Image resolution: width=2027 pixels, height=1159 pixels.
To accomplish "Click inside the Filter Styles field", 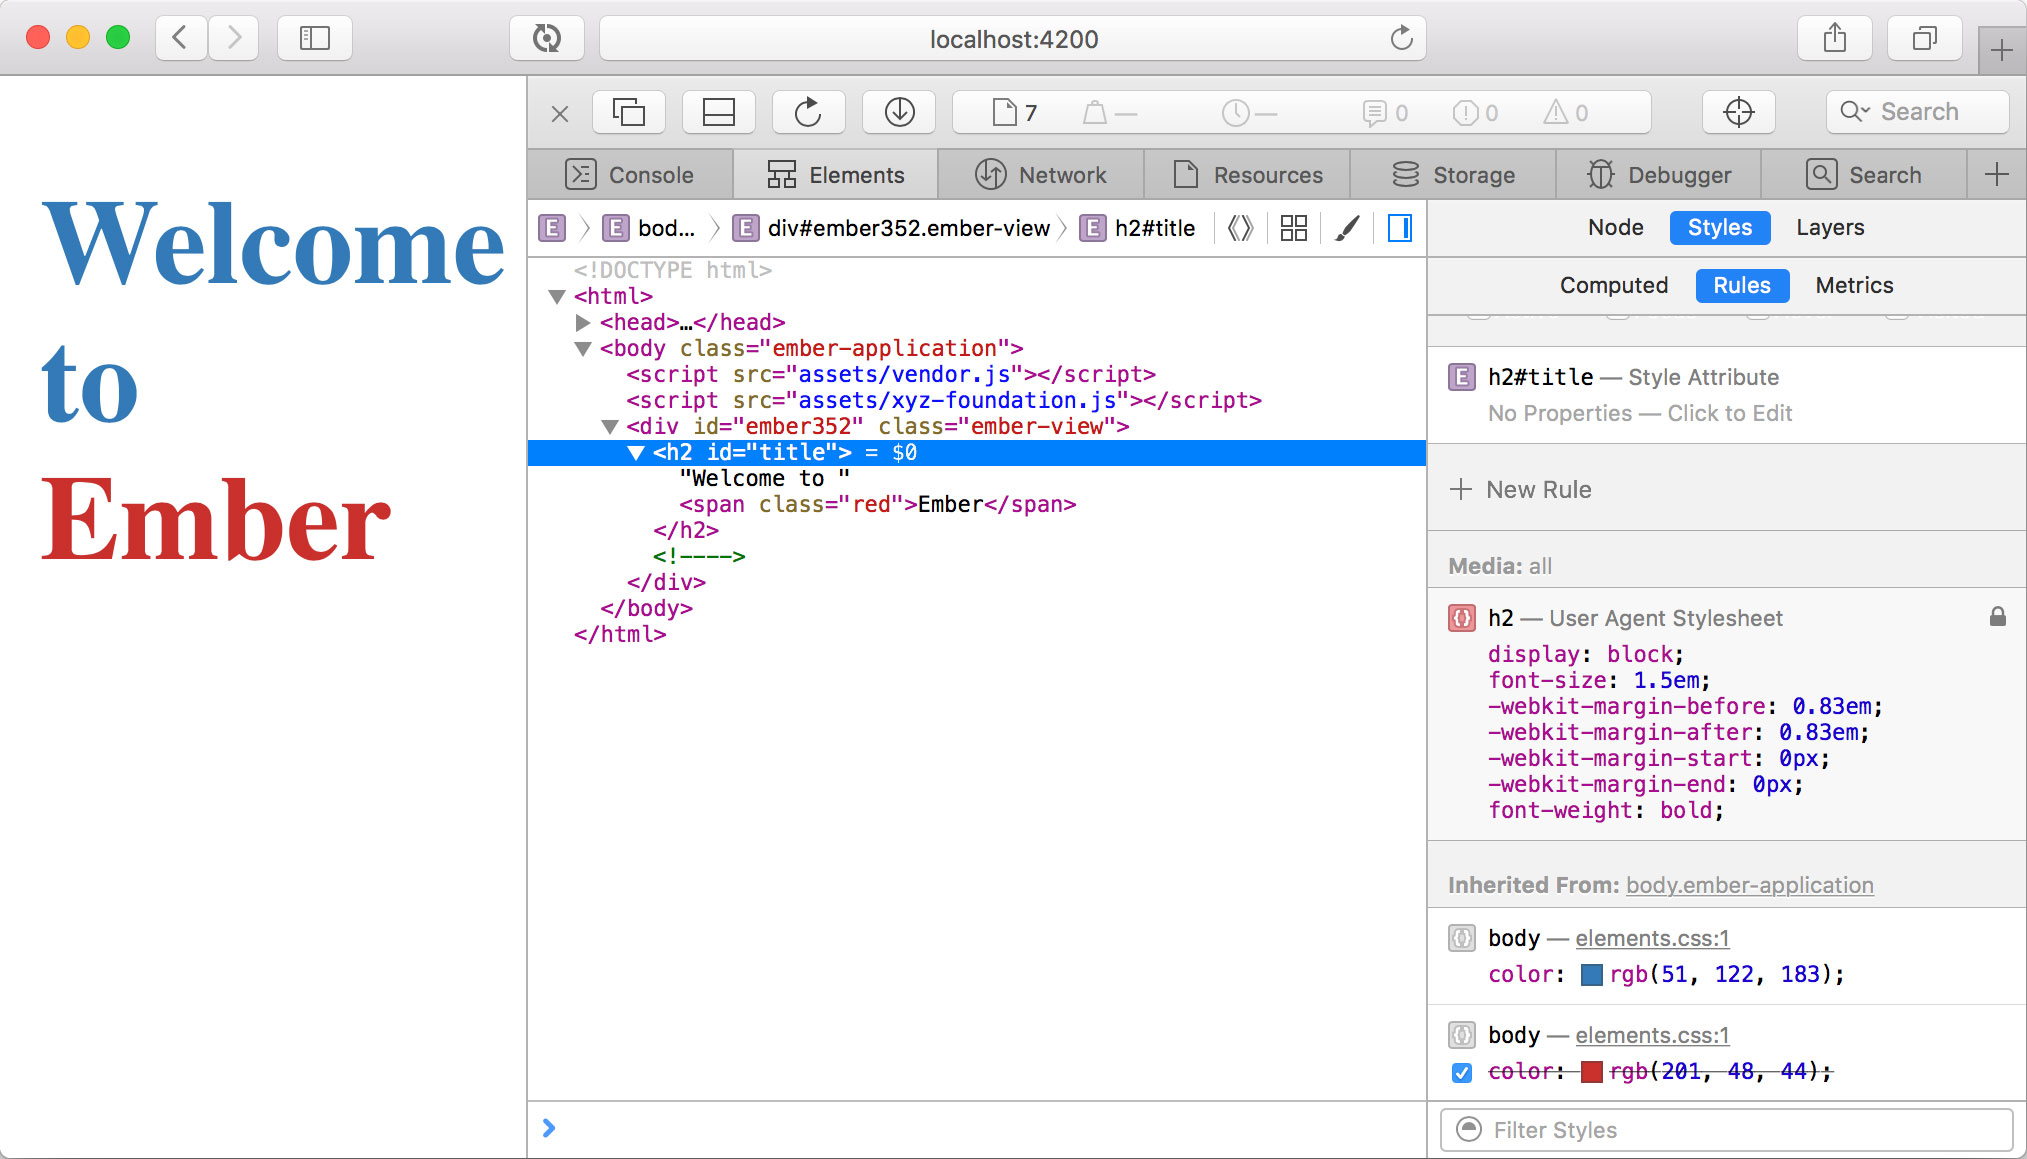I will coord(1725,1129).
